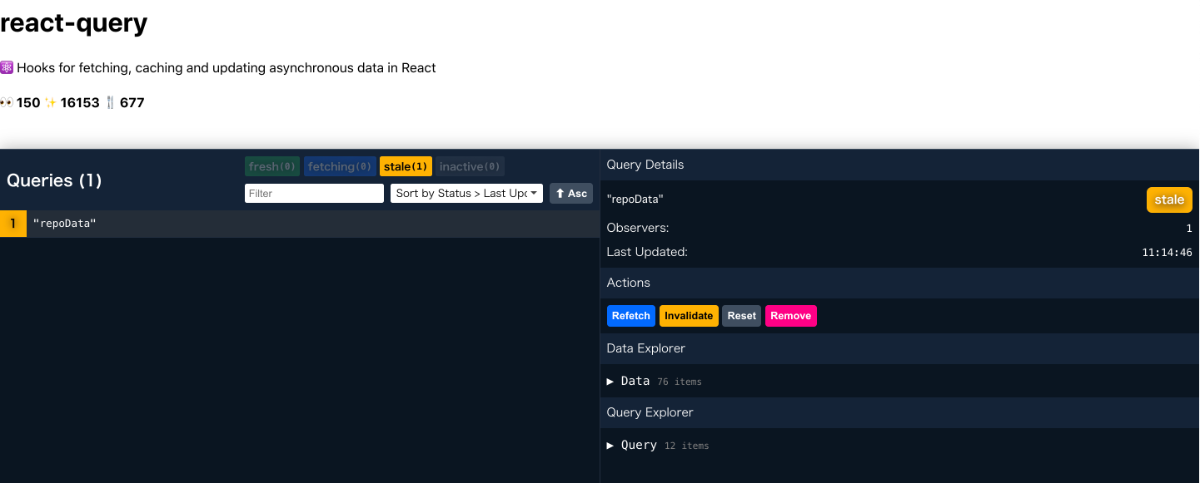The image size is (1200, 483).
Task: Click the "repoData" key in Query Details
Action: tap(635, 200)
